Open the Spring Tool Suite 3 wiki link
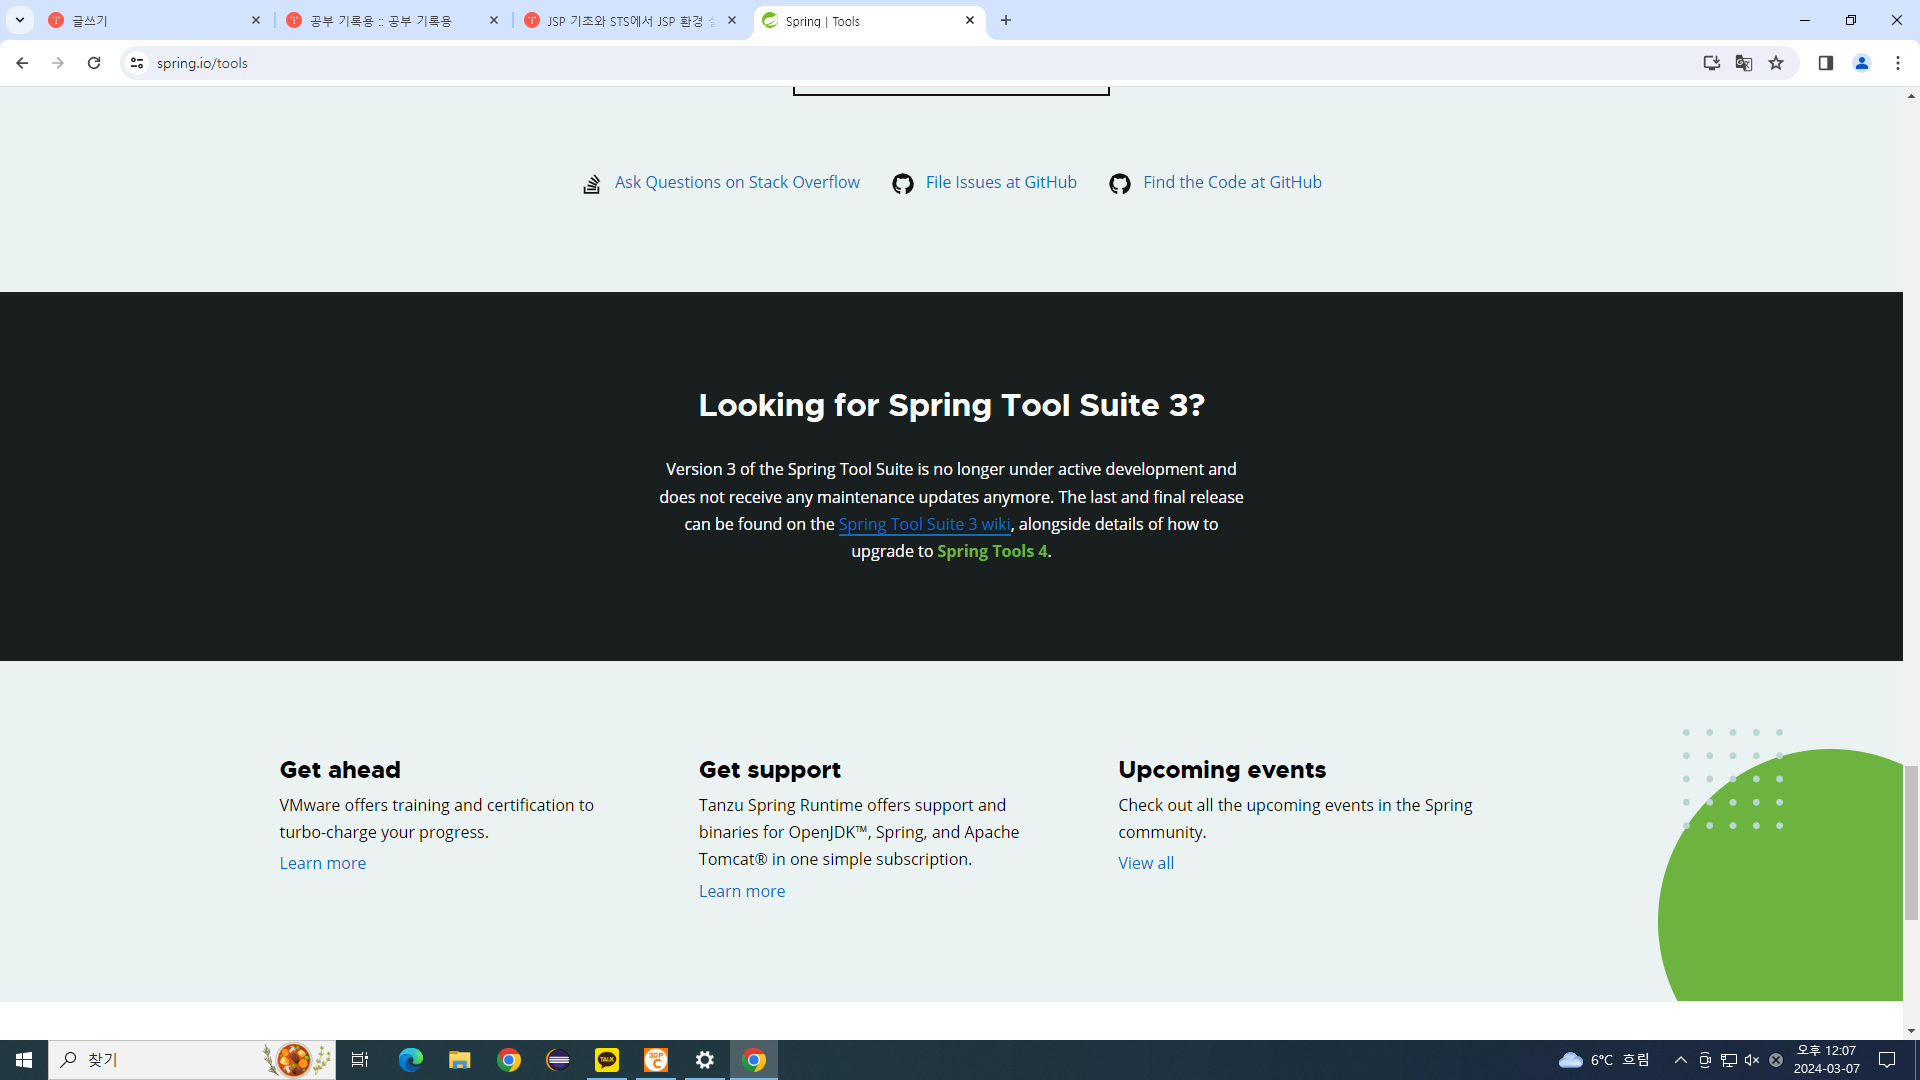 pos(923,524)
